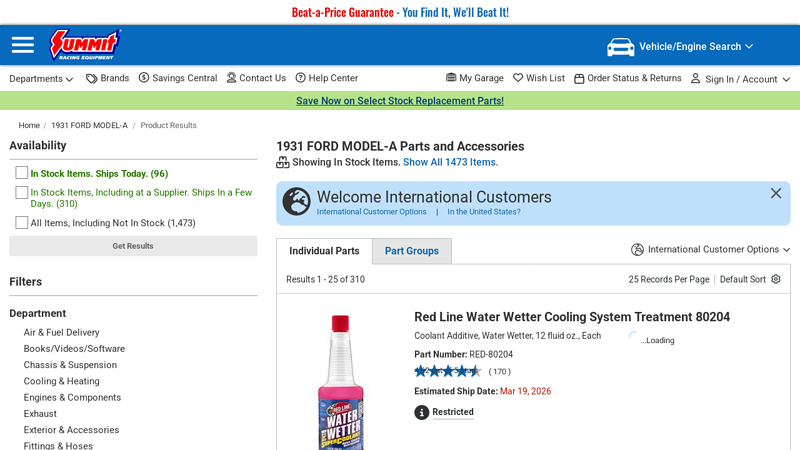The height and width of the screenshot is (450, 800).
Task: Click the Help Center question icon
Action: coord(301,78)
